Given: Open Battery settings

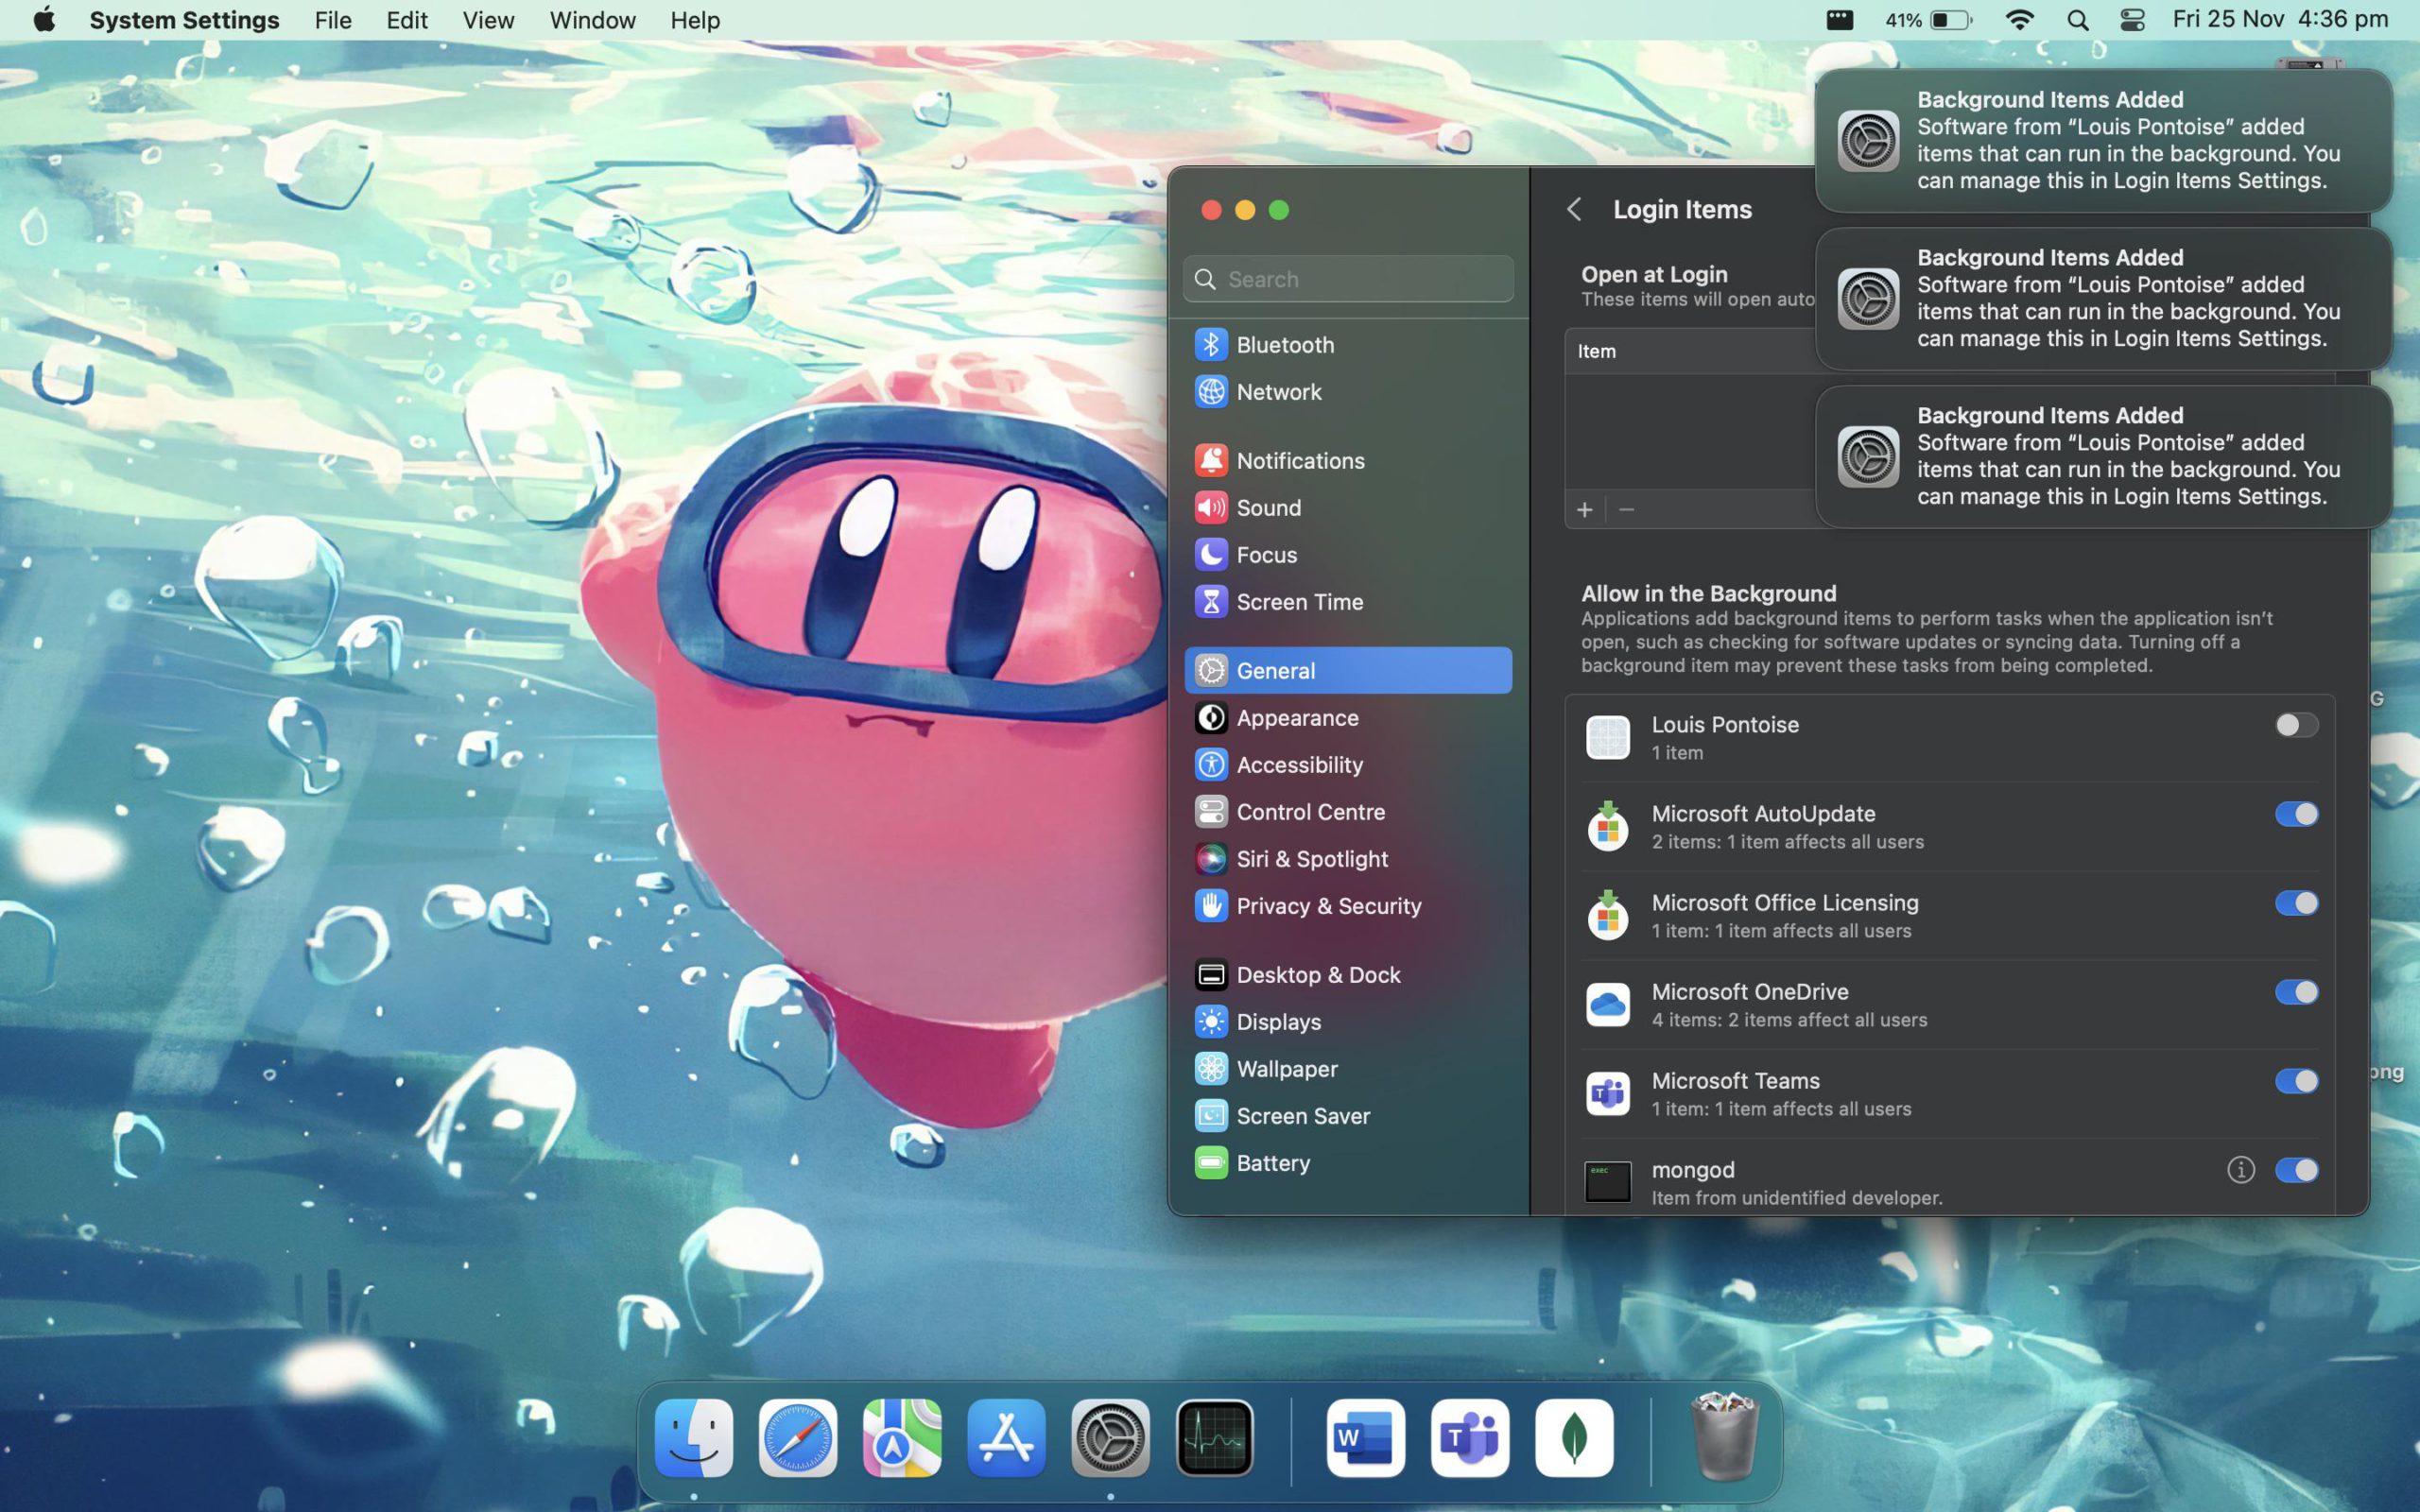Looking at the screenshot, I should click(x=1347, y=1162).
